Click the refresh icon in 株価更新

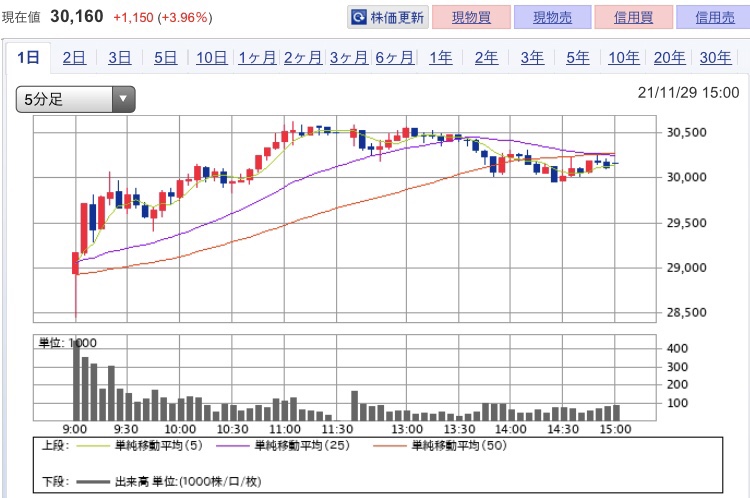359,18
